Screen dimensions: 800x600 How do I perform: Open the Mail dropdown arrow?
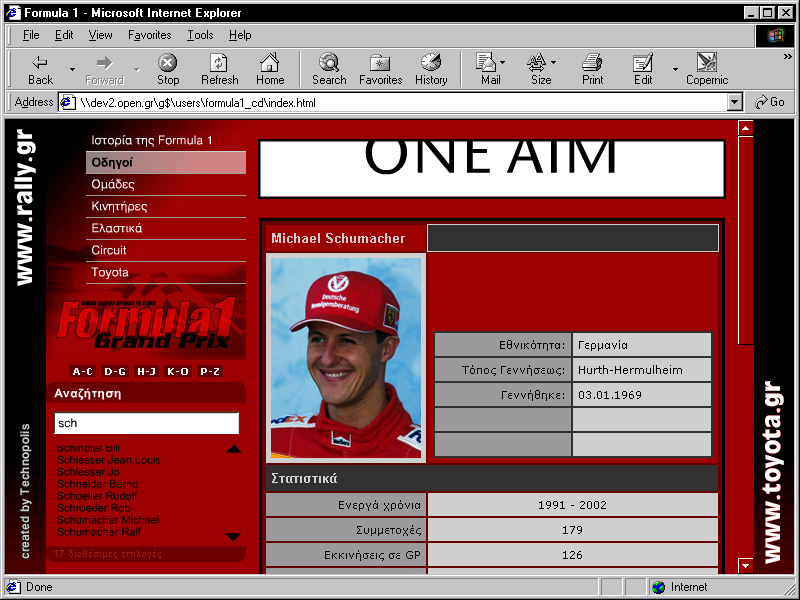[503, 63]
